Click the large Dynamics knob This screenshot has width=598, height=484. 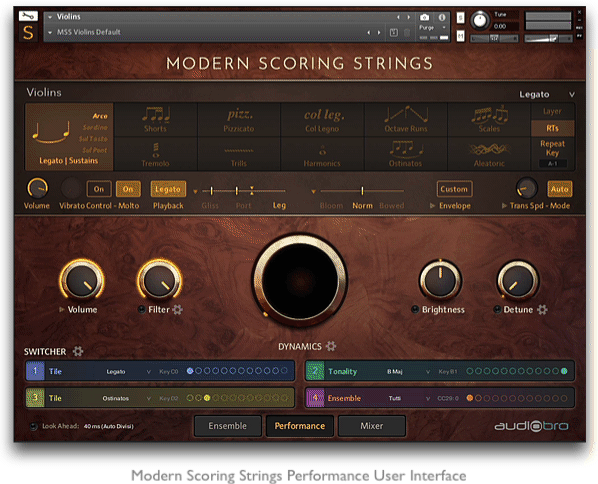(x=300, y=281)
